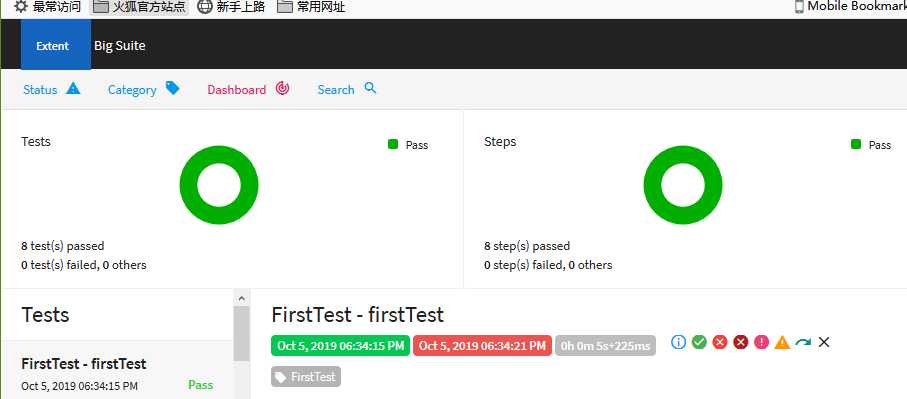Click the '8 step(s) passed' text
907x399 pixels.
click(x=527, y=246)
